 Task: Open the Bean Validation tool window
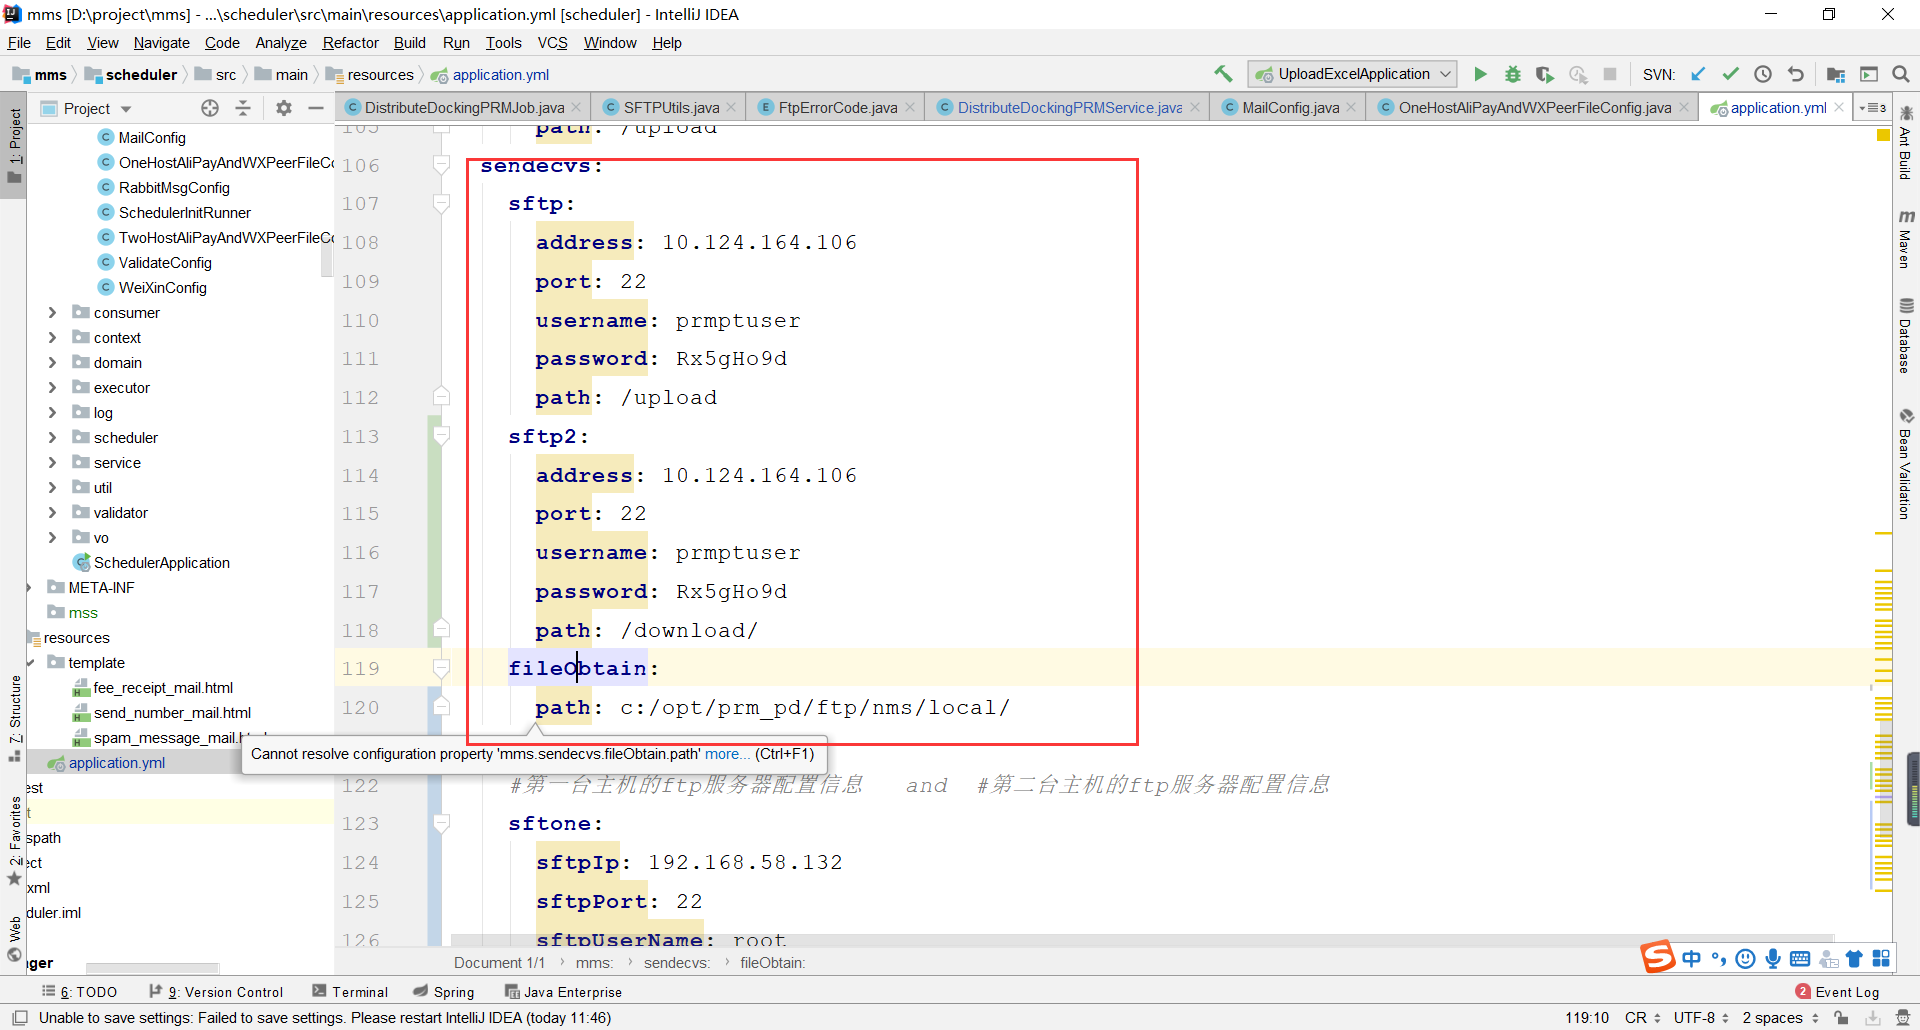click(x=1906, y=464)
